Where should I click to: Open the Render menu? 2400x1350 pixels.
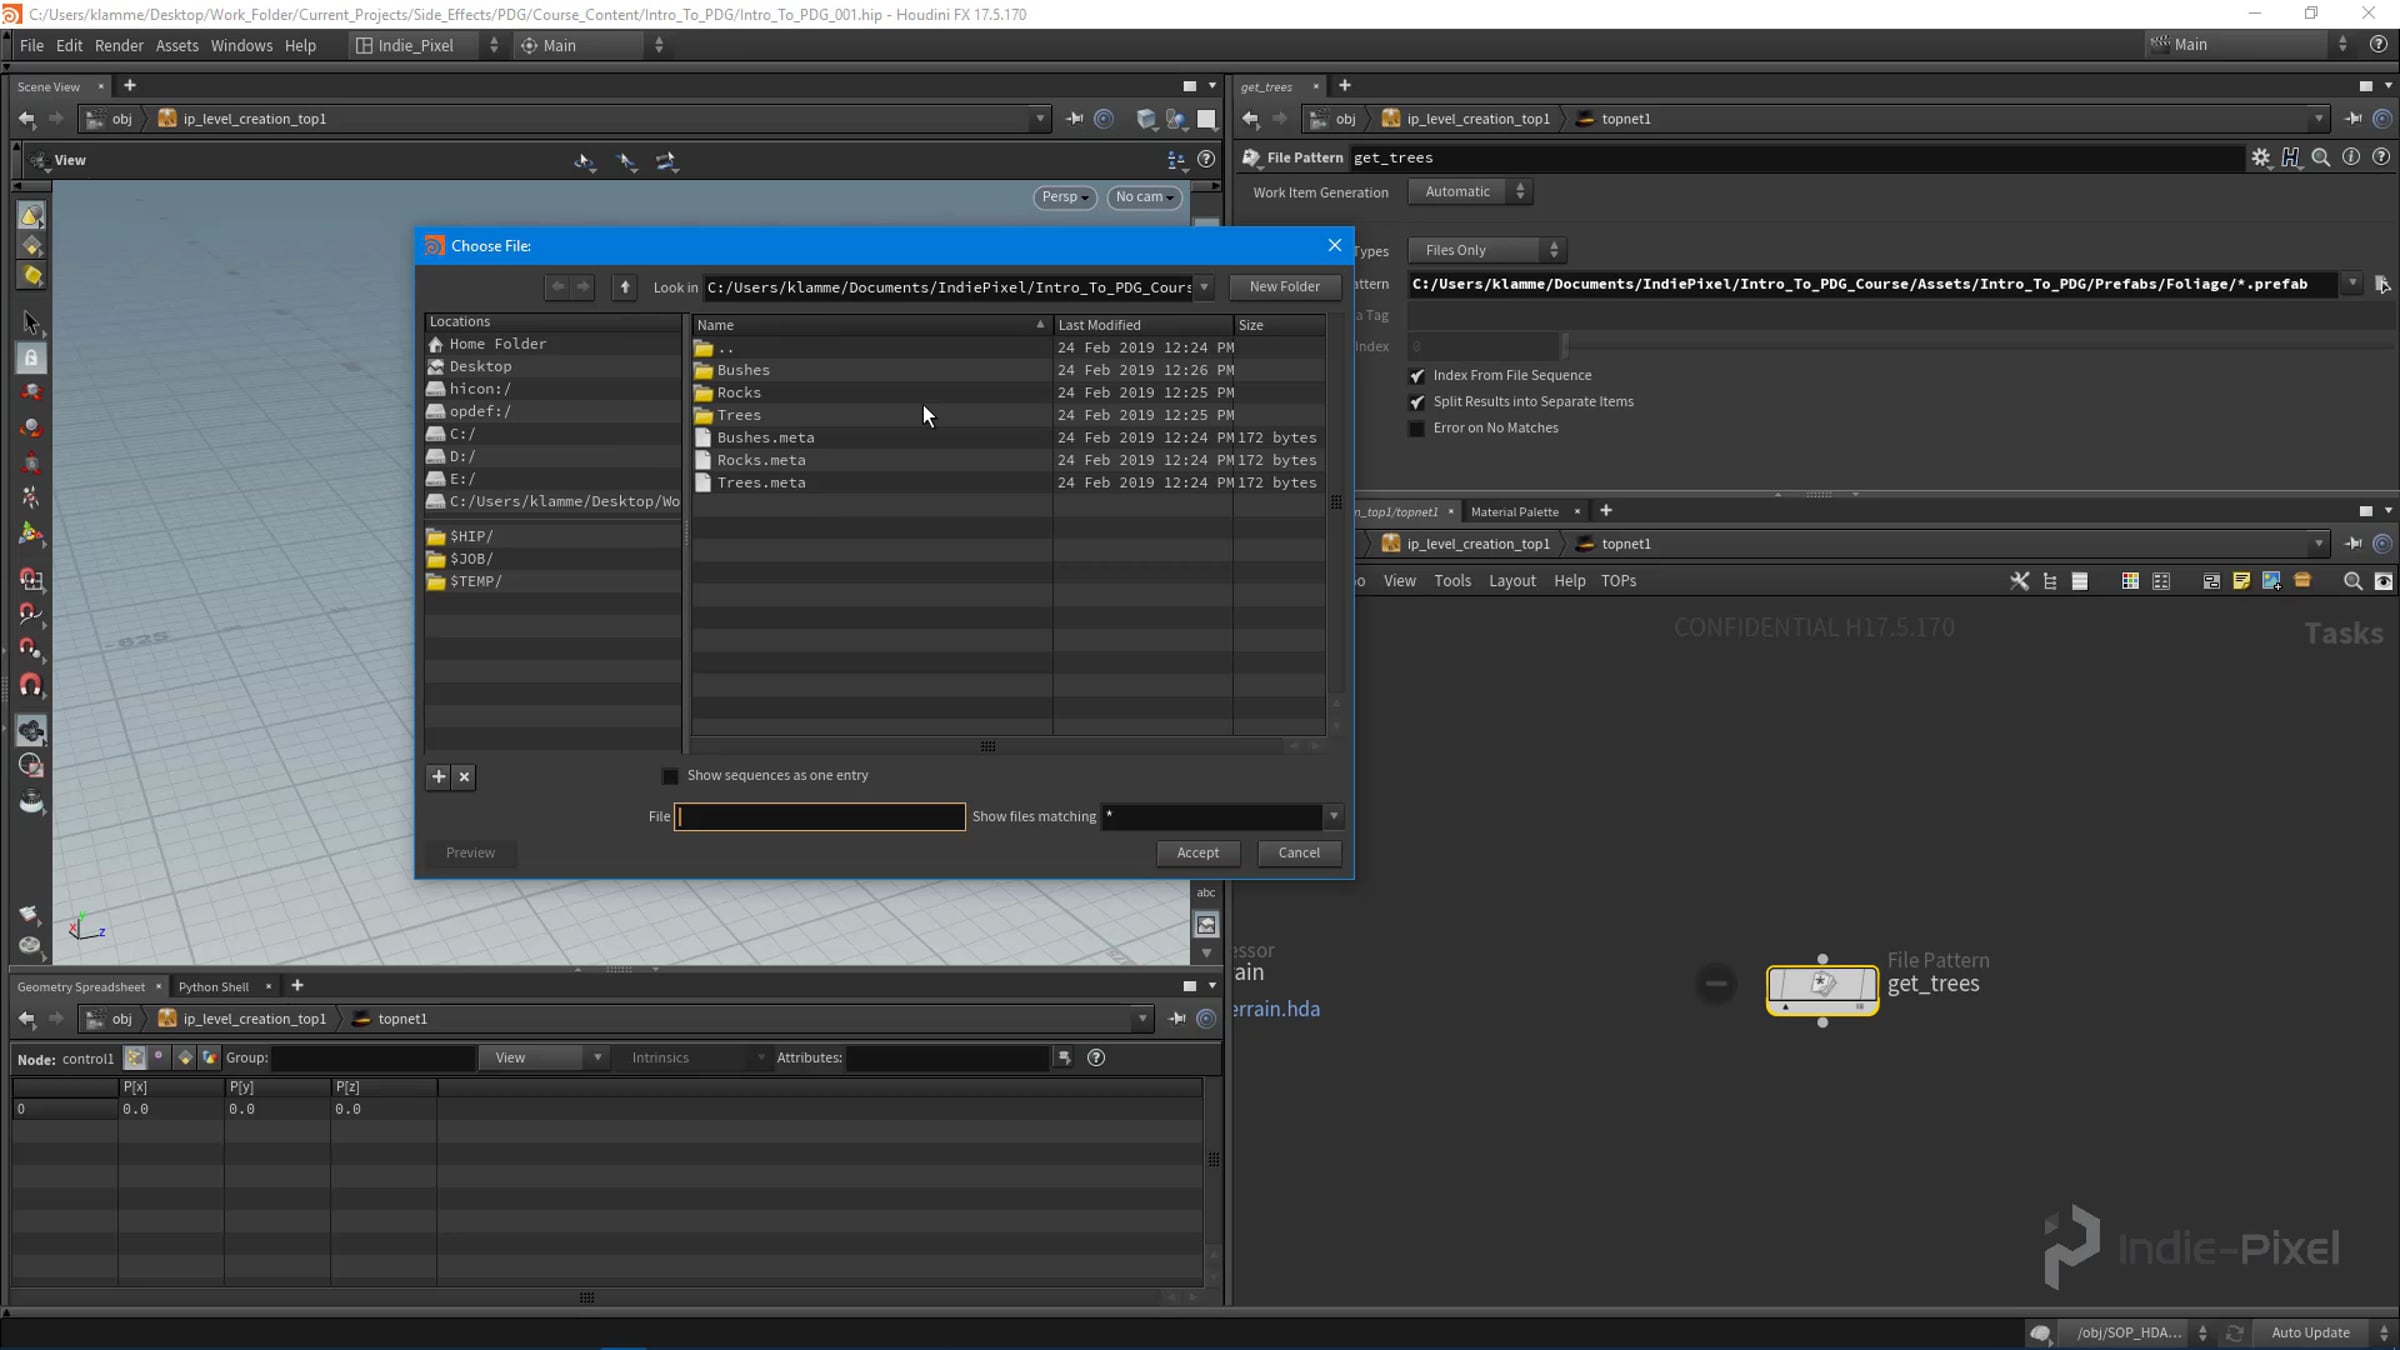[x=119, y=45]
